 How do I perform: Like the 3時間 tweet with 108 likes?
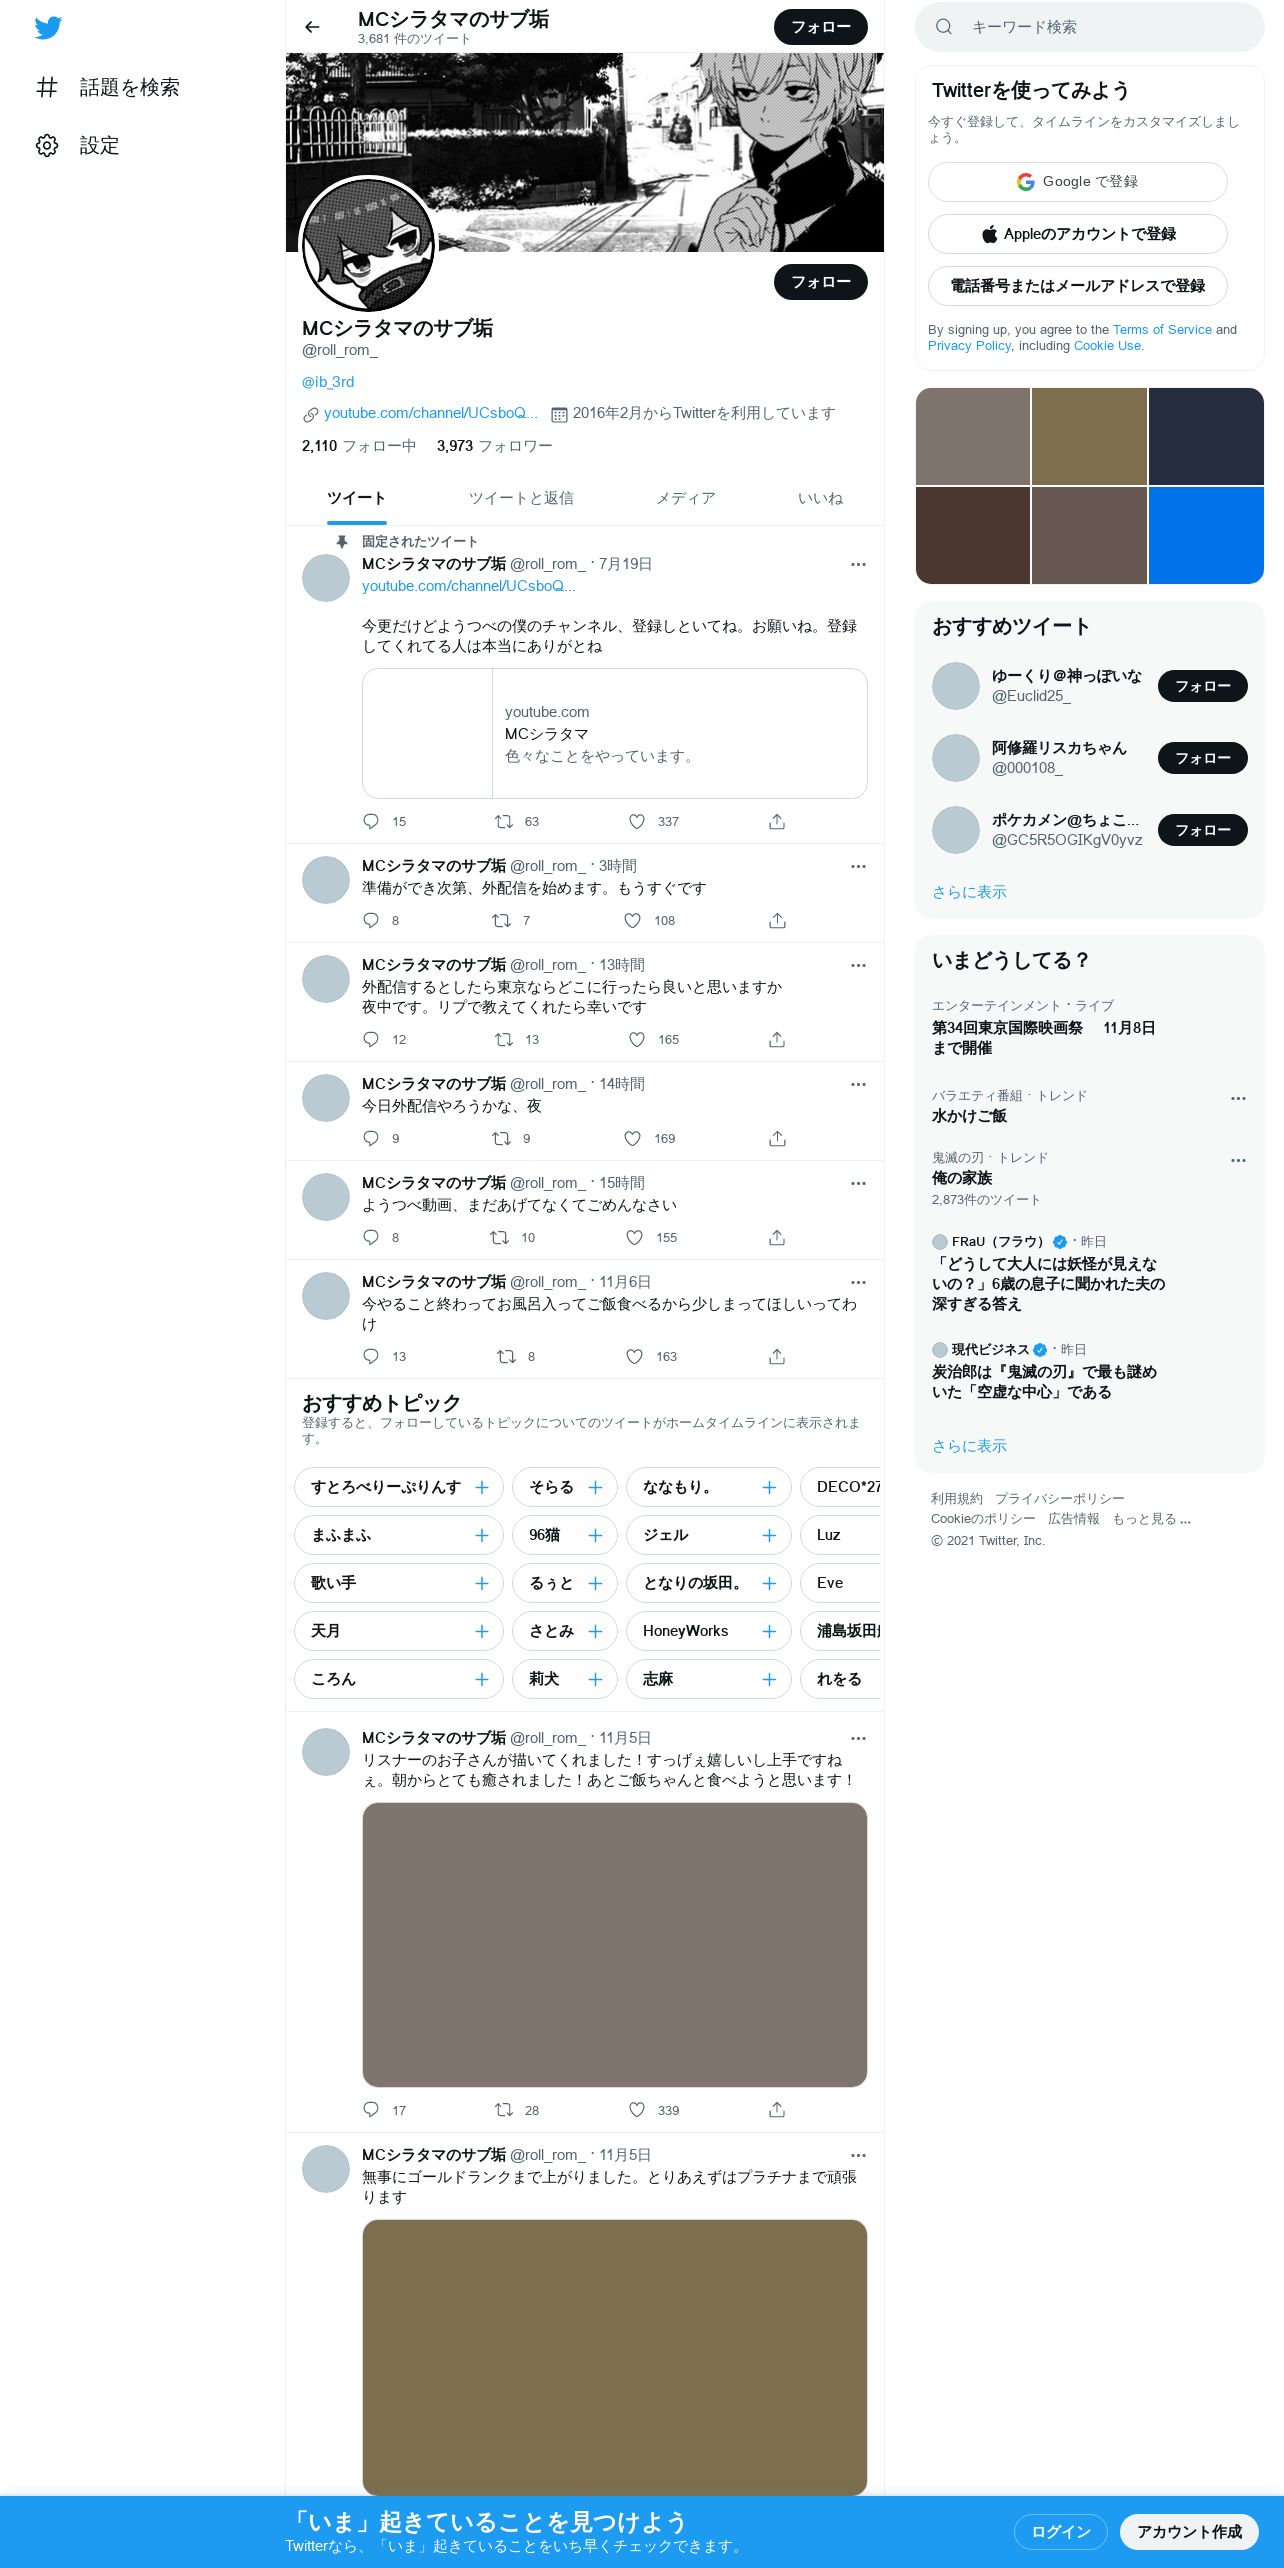click(632, 920)
